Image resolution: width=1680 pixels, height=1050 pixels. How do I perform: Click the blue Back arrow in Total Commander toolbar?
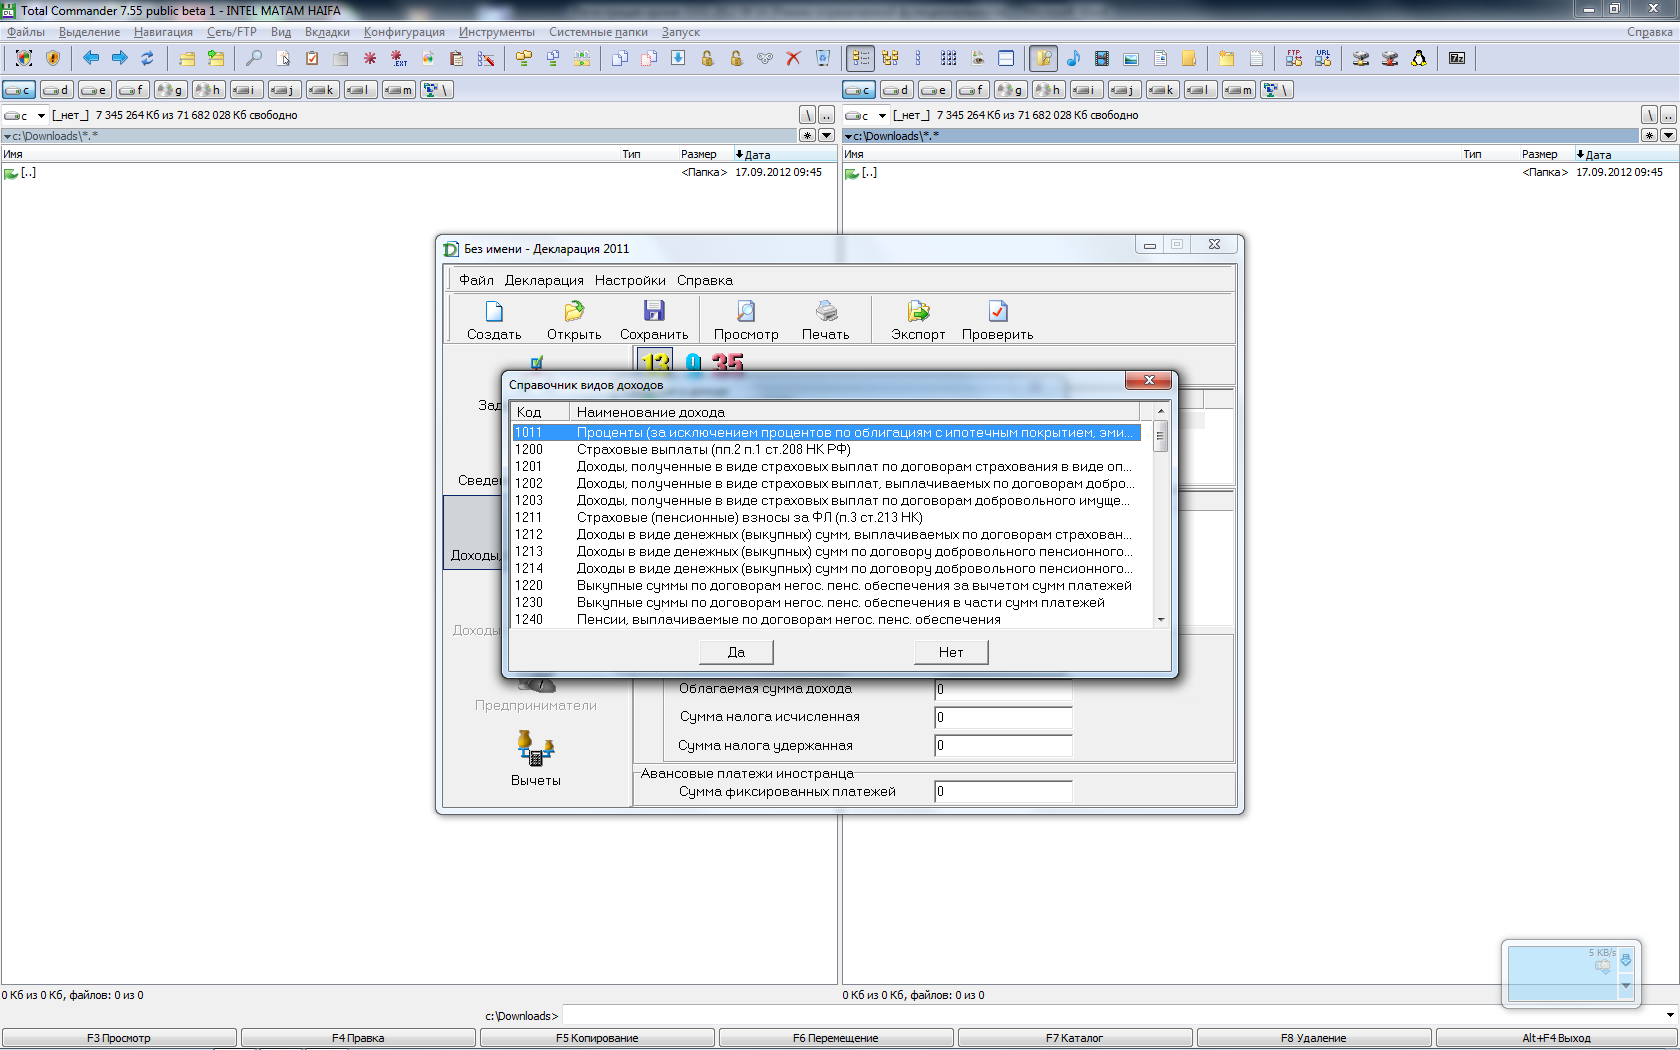(91, 58)
